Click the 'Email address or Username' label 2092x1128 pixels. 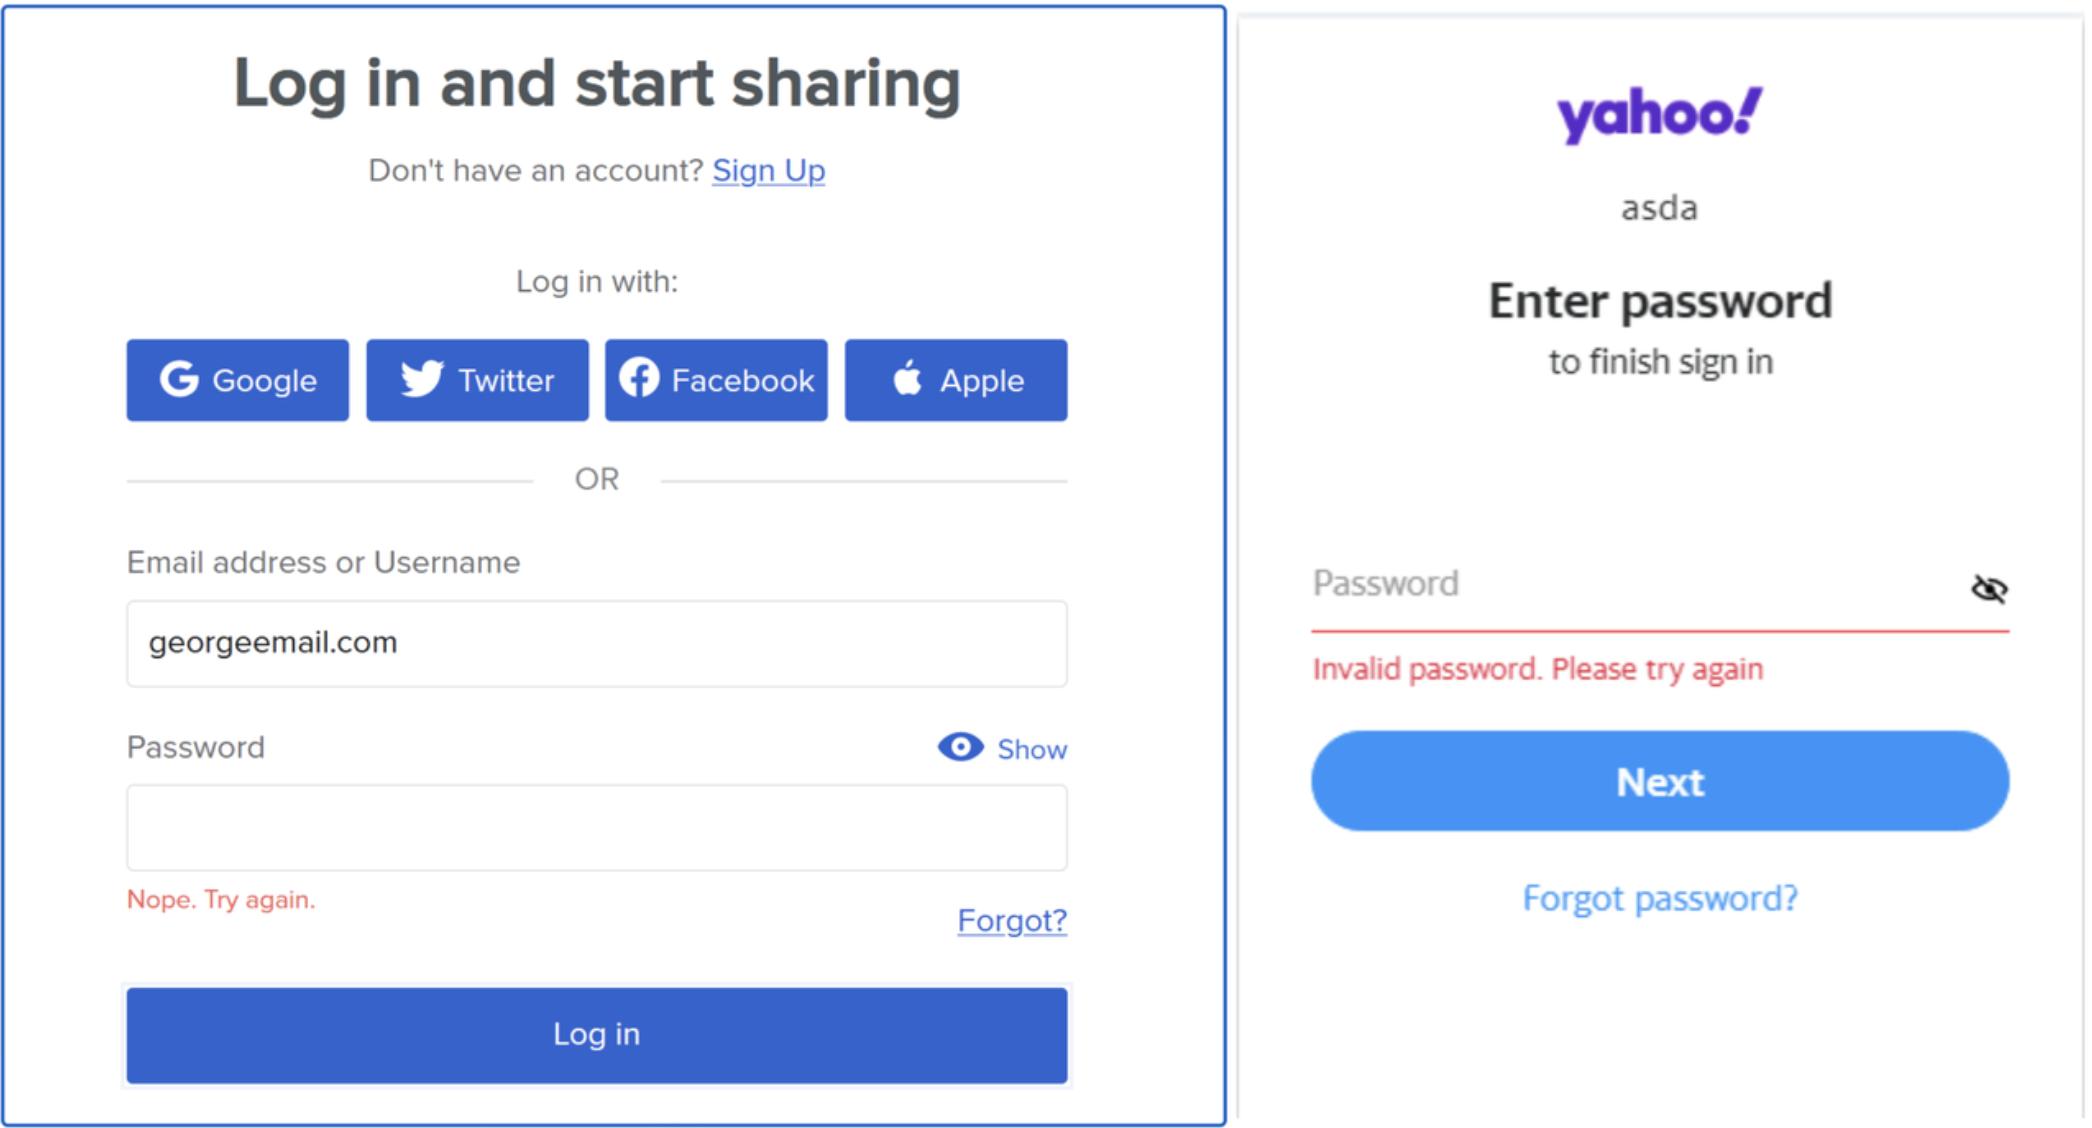click(323, 562)
